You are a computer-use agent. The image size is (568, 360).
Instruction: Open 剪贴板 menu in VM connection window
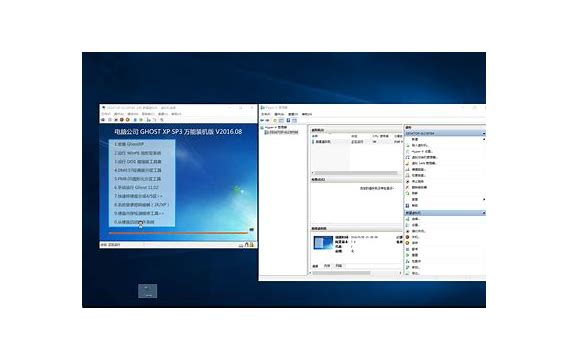point(148,114)
